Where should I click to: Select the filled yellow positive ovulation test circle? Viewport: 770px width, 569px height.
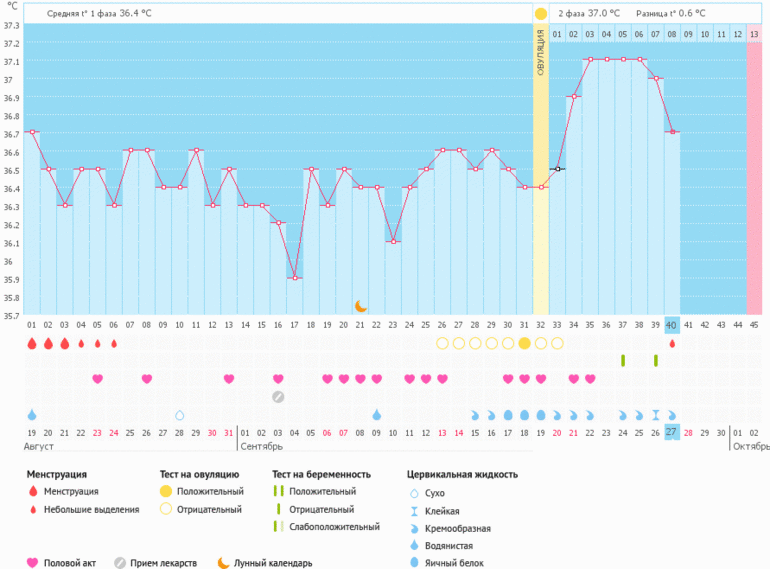(524, 343)
